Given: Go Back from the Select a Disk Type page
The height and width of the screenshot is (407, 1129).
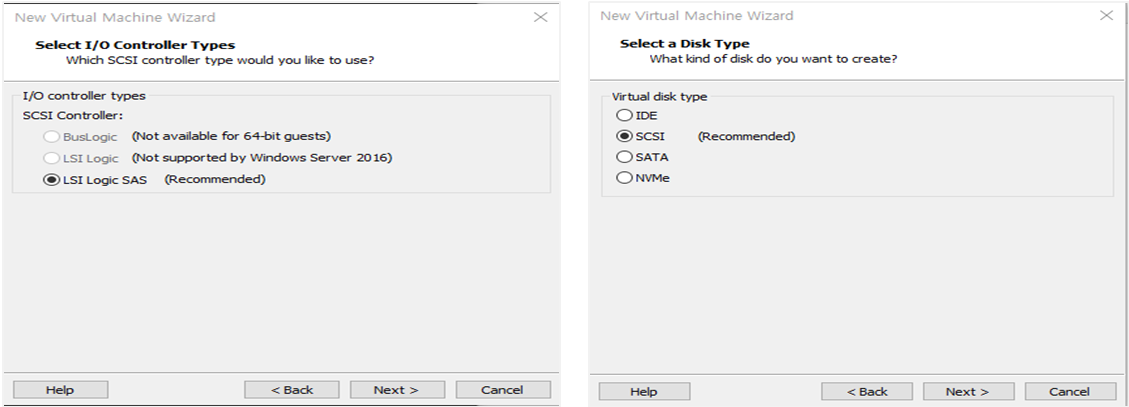Looking at the screenshot, I should pyautogui.click(x=867, y=392).
